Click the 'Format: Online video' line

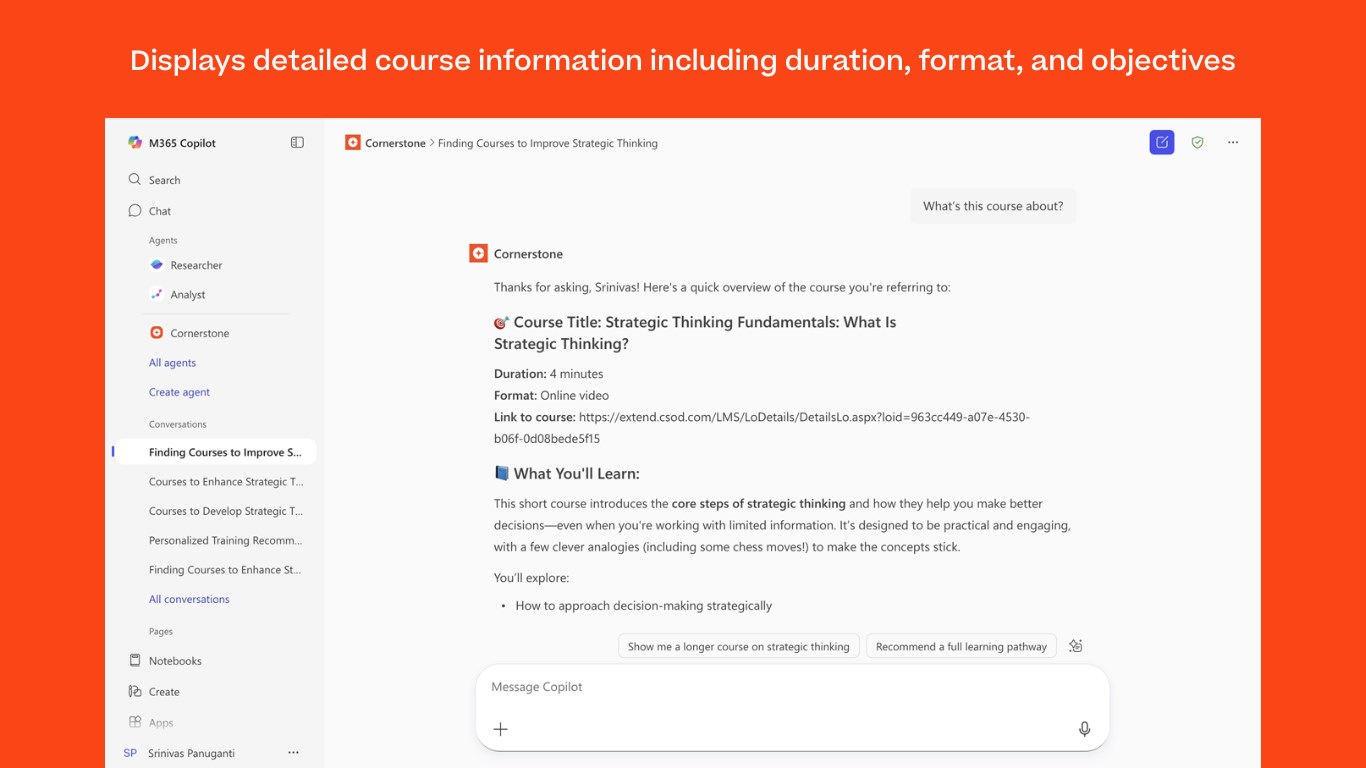tap(551, 396)
